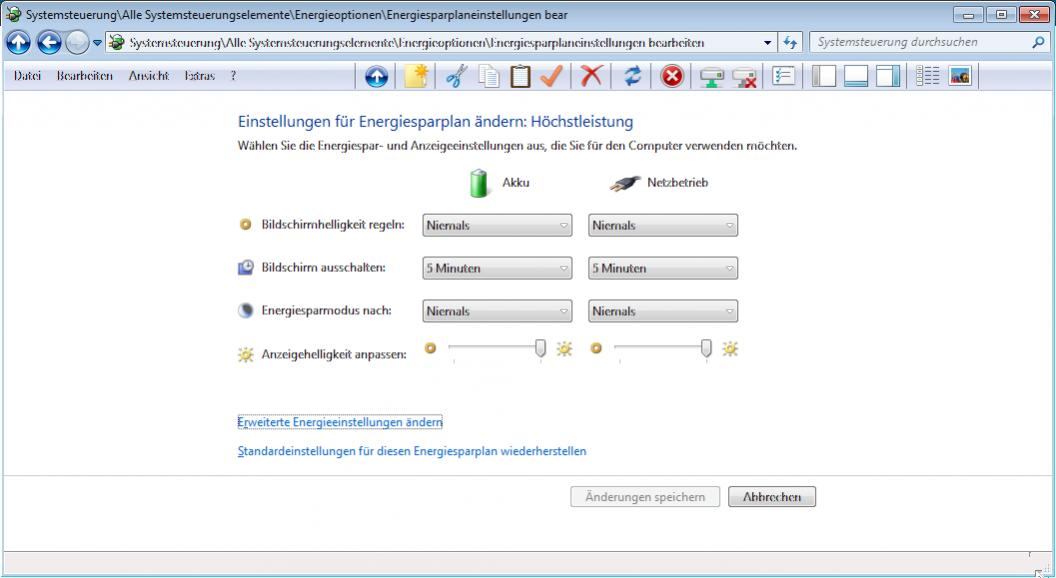Click the clipboard Paste icon
The height and width of the screenshot is (578, 1056).
[x=520, y=76]
